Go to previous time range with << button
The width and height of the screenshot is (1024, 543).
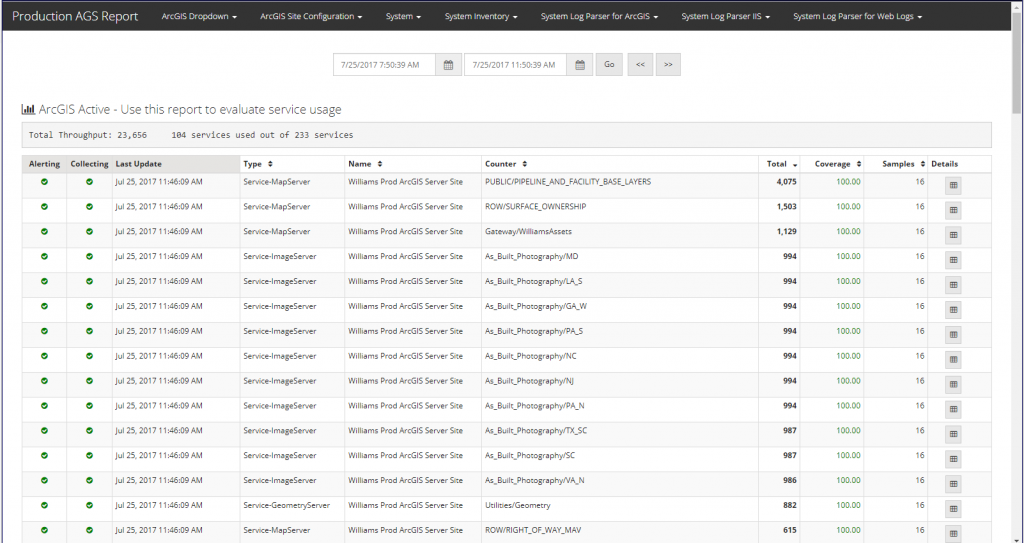coord(640,65)
